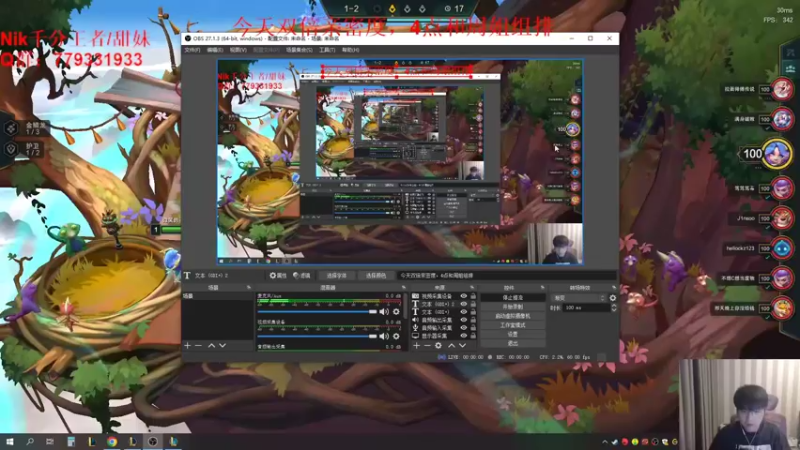The height and width of the screenshot is (450, 800).
Task: Toggle visibility of 文本 (GDI+) source
Action: click(x=464, y=312)
